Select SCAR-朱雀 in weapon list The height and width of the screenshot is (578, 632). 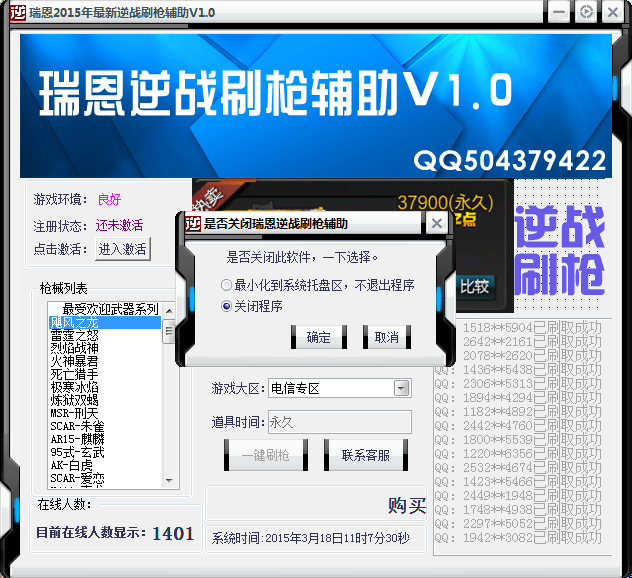click(x=105, y=426)
